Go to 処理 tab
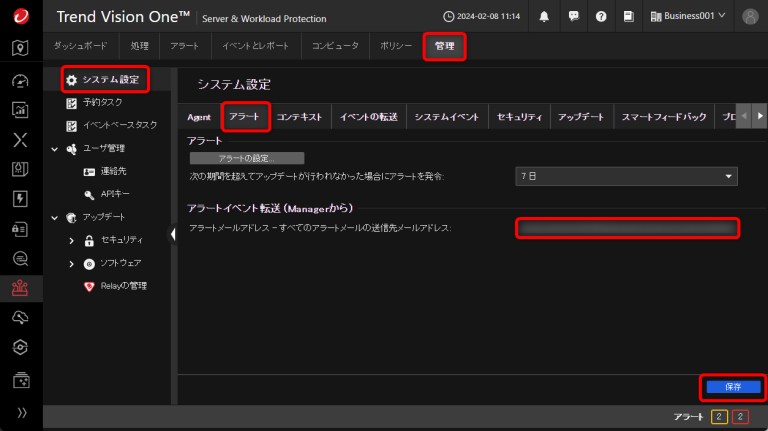The height and width of the screenshot is (431, 768). pos(140,46)
